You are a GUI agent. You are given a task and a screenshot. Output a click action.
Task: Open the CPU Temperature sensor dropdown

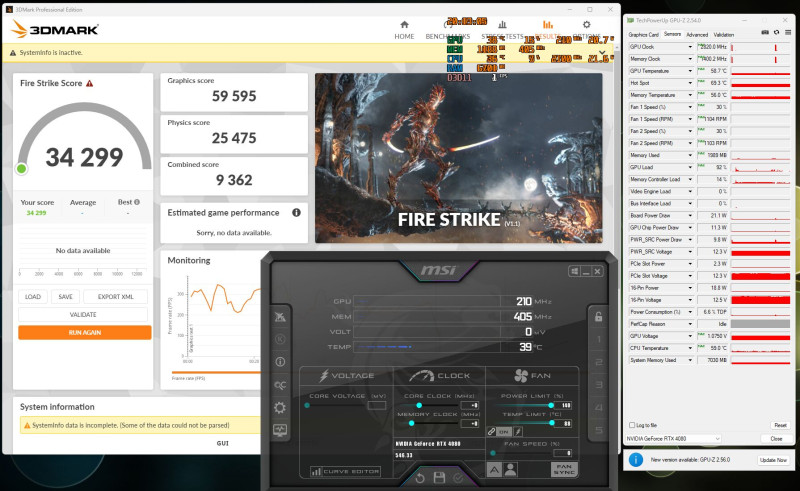point(690,348)
